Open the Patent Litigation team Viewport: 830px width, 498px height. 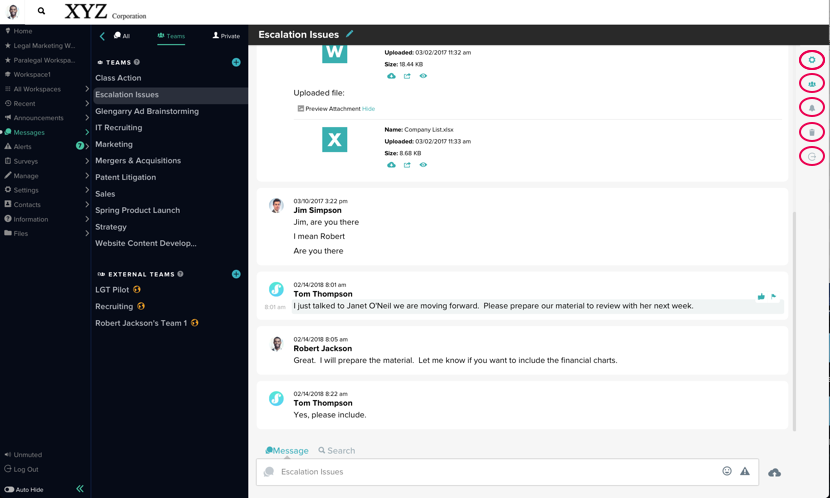click(125, 177)
